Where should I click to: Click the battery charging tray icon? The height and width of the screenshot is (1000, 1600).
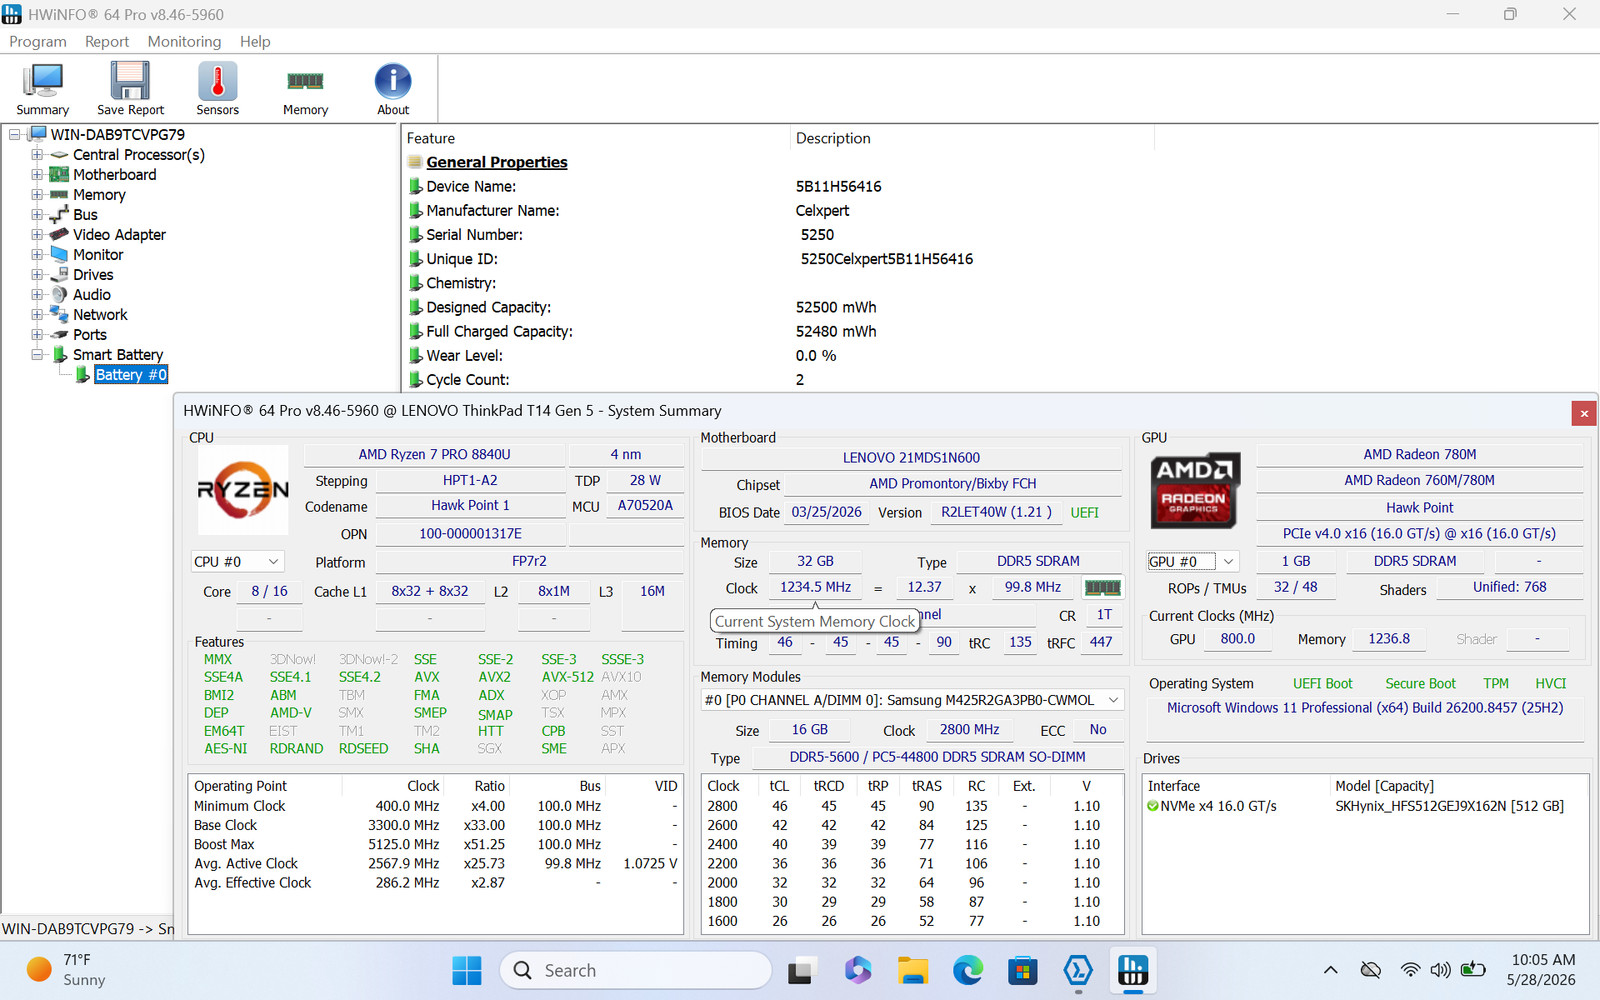click(x=1472, y=970)
